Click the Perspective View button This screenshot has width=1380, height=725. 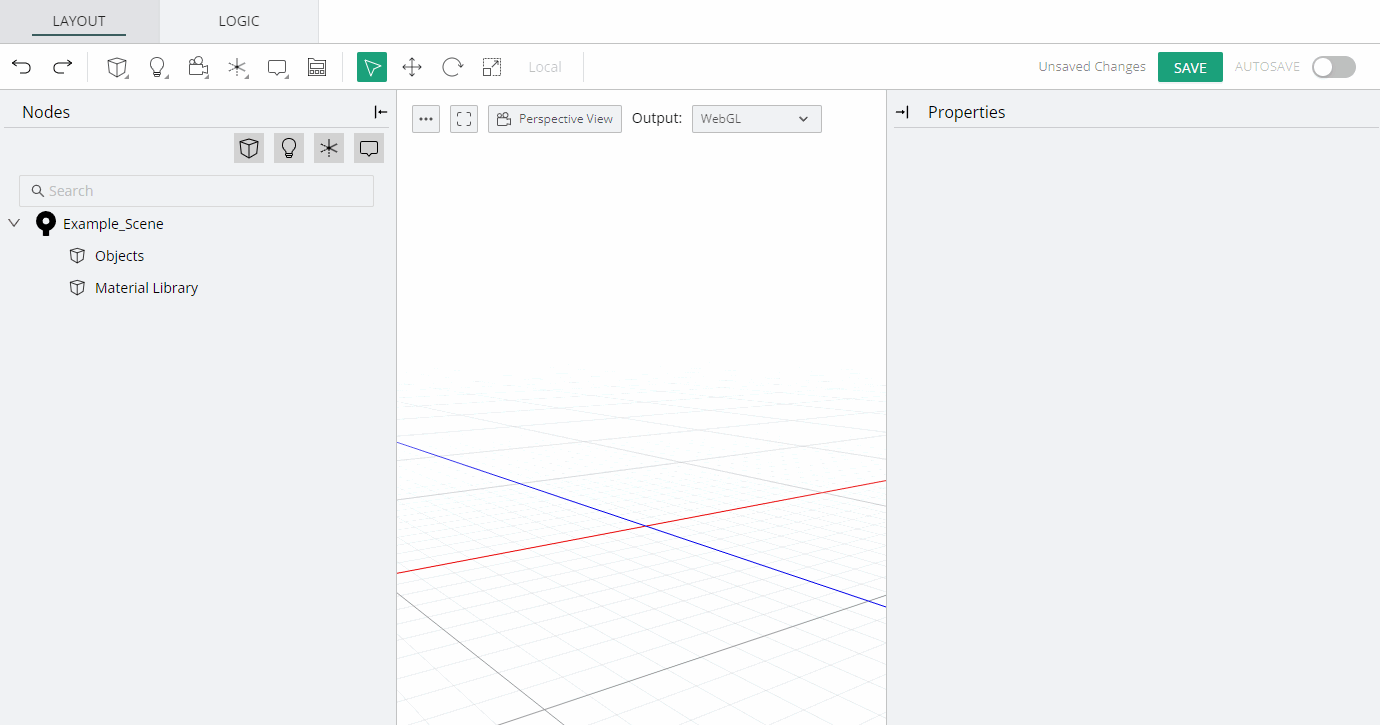click(x=555, y=119)
